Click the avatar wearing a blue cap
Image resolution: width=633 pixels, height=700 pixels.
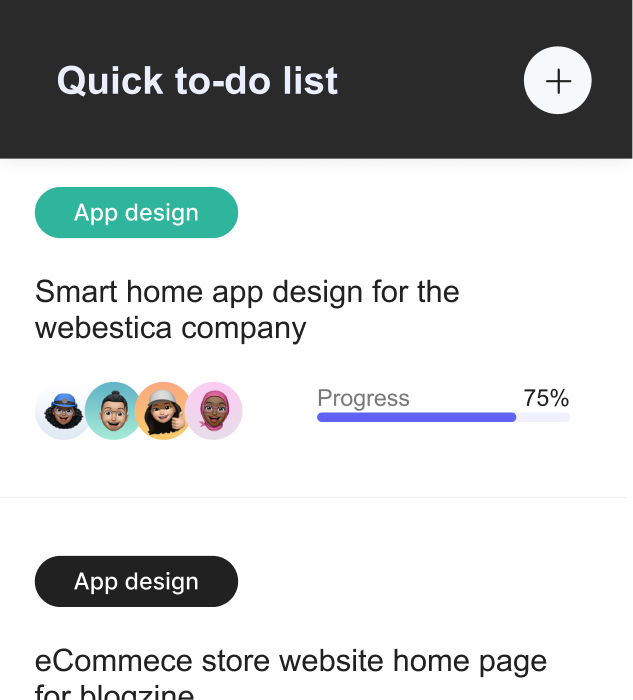point(62,411)
